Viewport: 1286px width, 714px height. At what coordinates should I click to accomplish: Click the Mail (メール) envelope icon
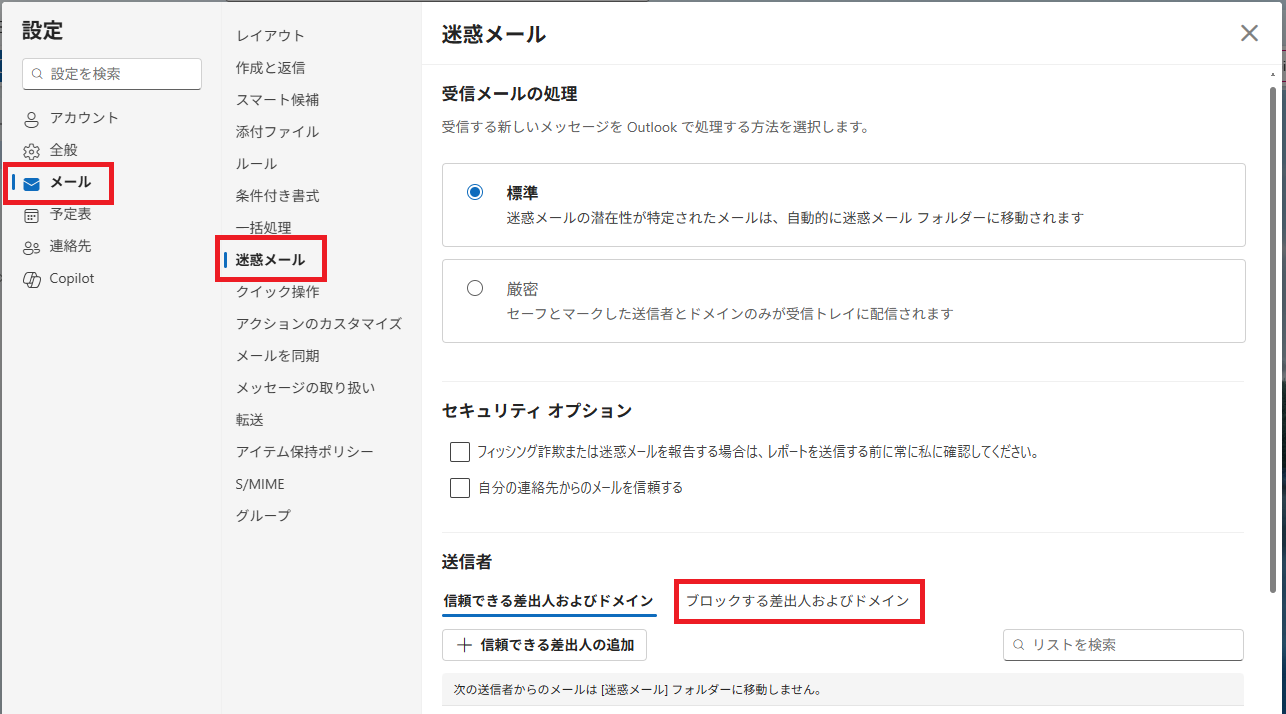pyautogui.click(x=32, y=183)
